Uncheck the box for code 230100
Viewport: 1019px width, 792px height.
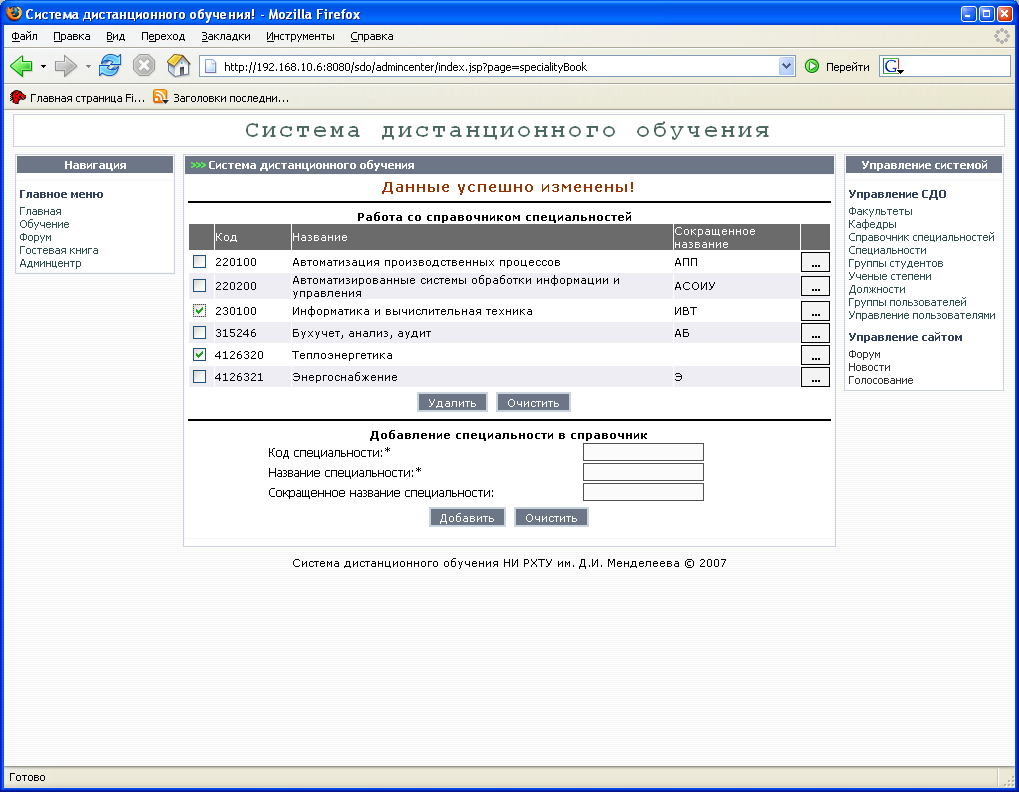pos(200,311)
